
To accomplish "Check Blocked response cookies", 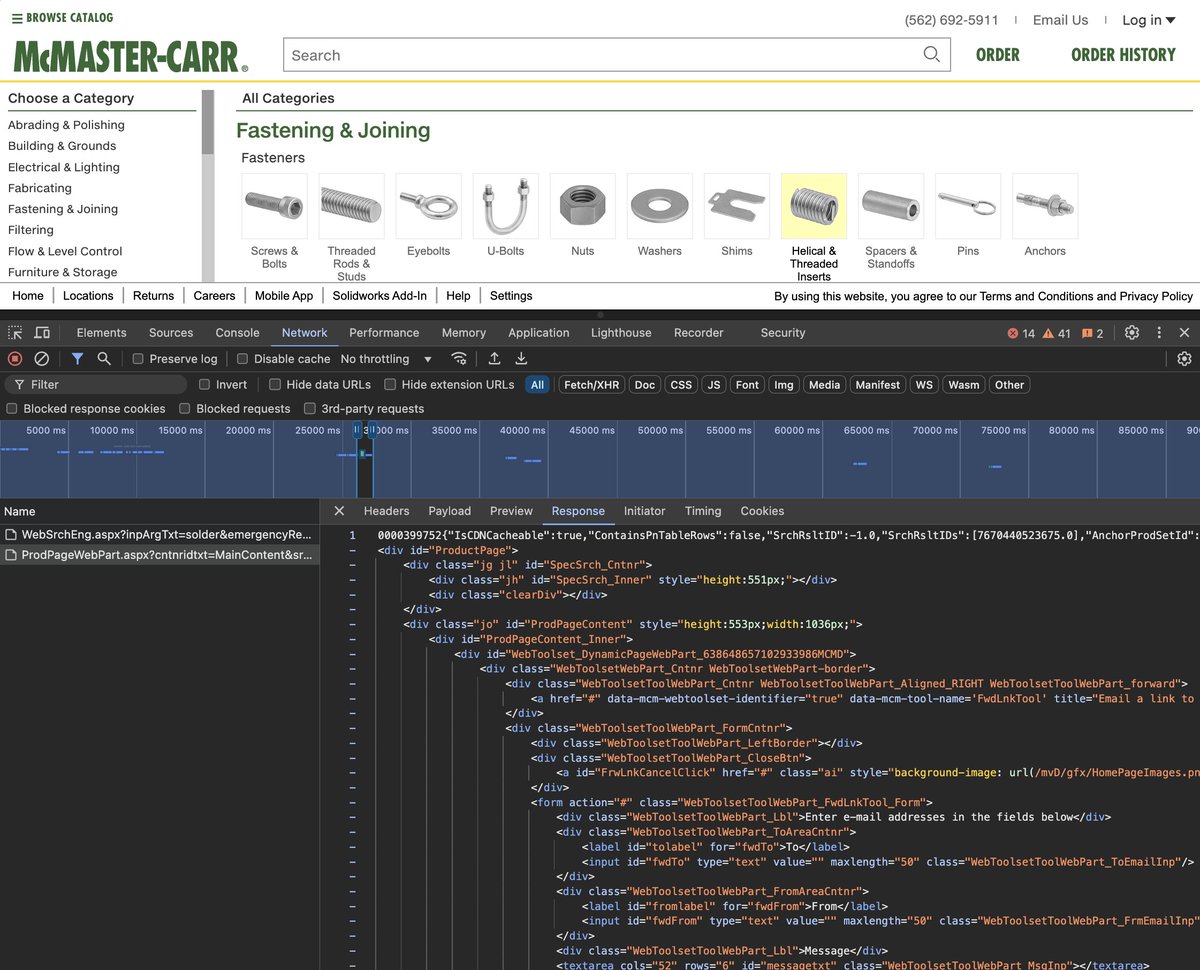I will (12, 409).
